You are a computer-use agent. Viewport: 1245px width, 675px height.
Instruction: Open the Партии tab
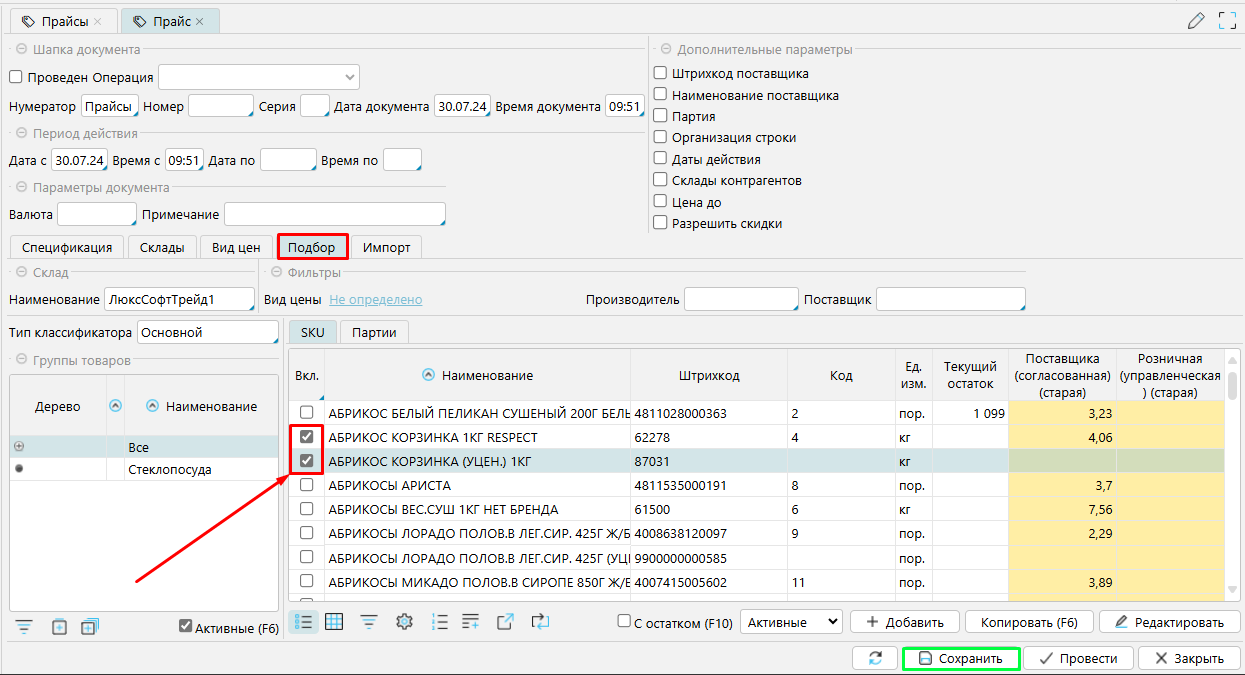coord(374,333)
